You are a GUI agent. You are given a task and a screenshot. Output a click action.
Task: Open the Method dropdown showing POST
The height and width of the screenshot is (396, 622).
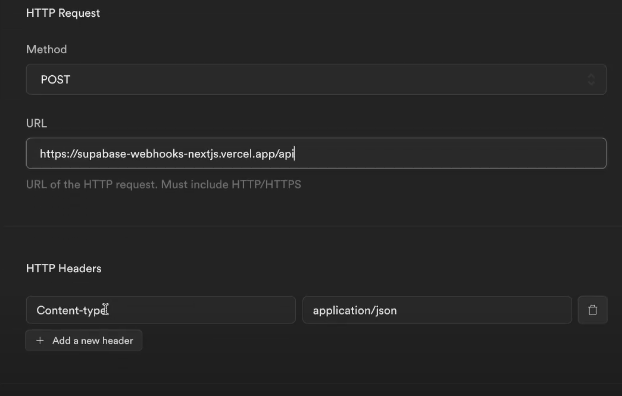(316, 79)
